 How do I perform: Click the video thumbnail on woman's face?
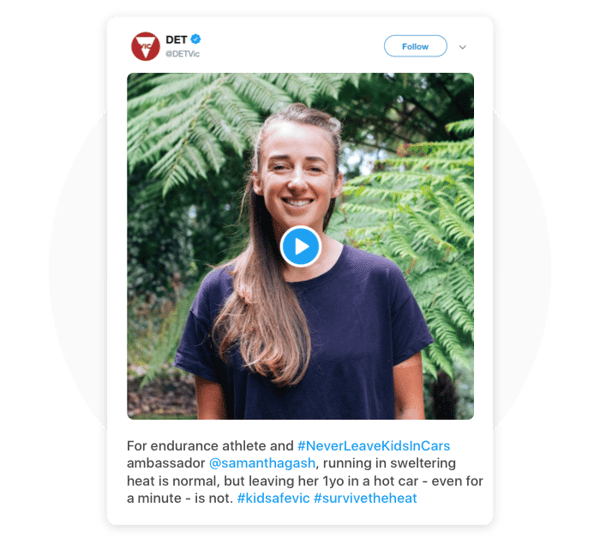pyautogui.click(x=297, y=175)
